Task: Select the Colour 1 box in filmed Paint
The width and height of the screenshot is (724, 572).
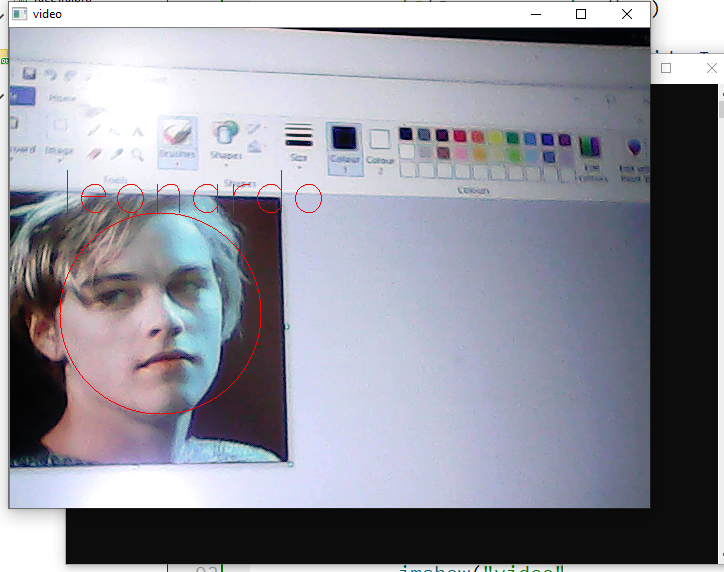Action: coord(344,149)
